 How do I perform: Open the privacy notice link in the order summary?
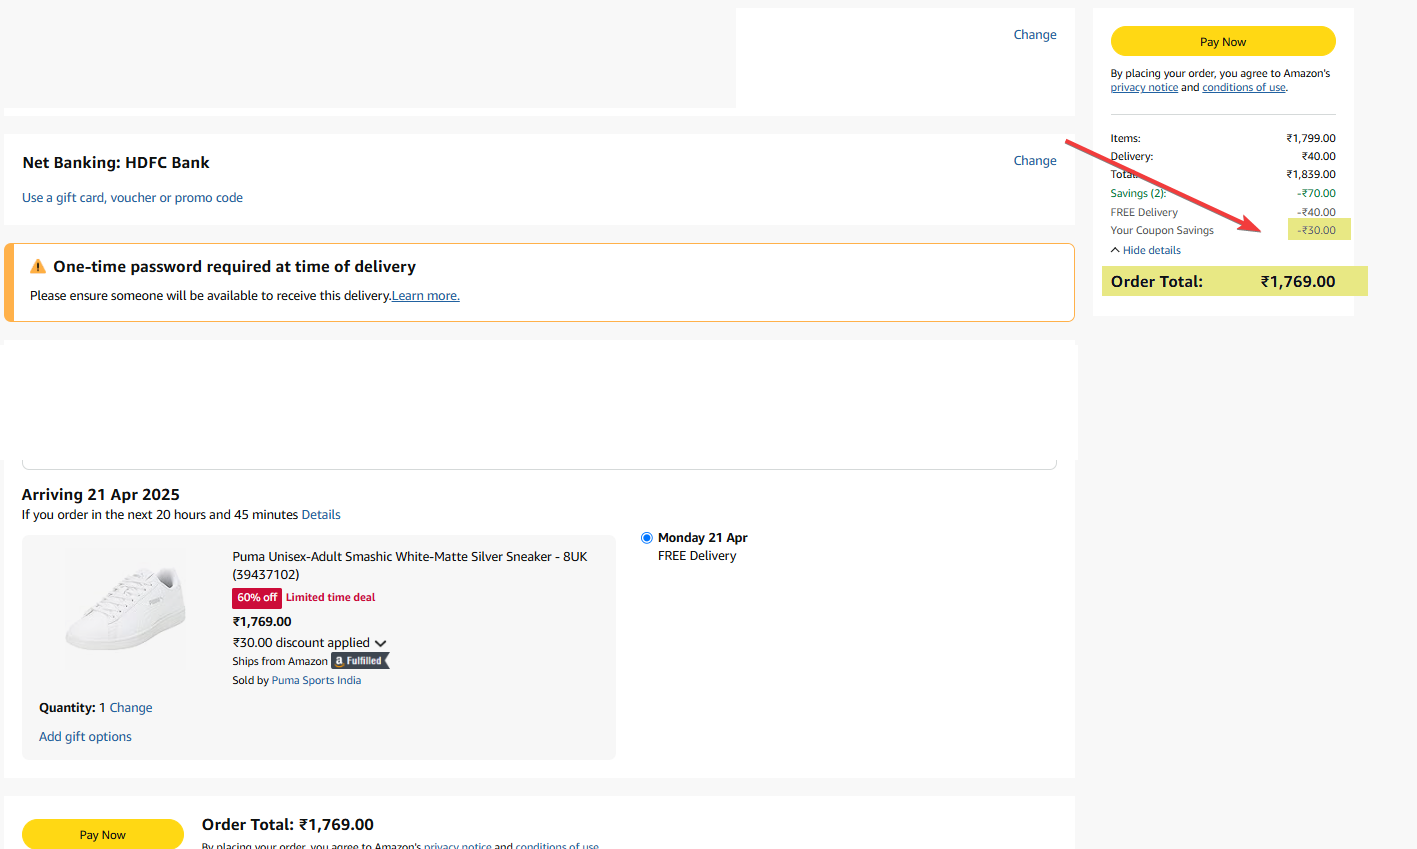[1144, 88]
